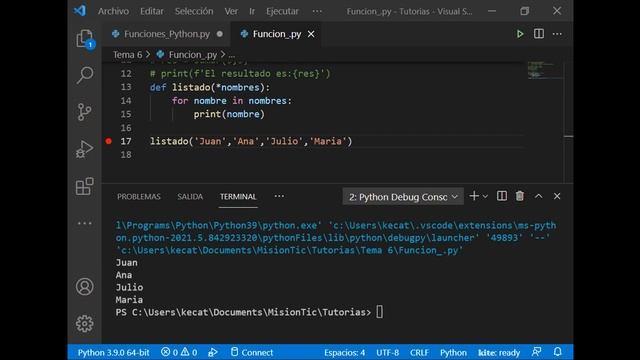Open the Search view in activity bar
Image resolution: width=640 pixels, height=360 pixels.
(x=85, y=75)
